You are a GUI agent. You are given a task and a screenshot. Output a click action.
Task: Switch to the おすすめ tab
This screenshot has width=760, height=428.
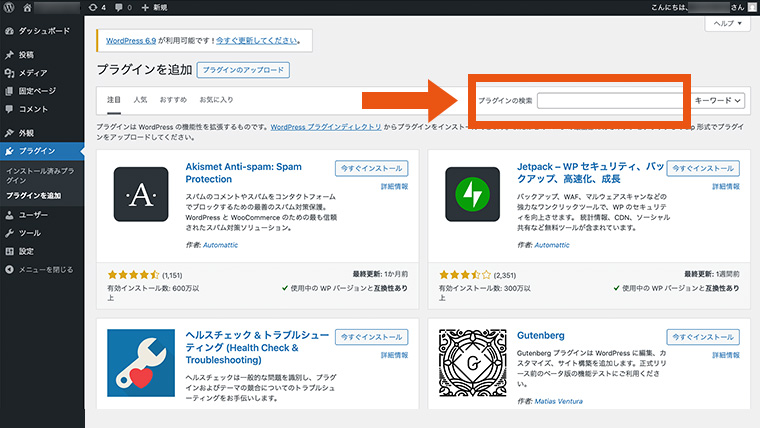[x=172, y=100]
